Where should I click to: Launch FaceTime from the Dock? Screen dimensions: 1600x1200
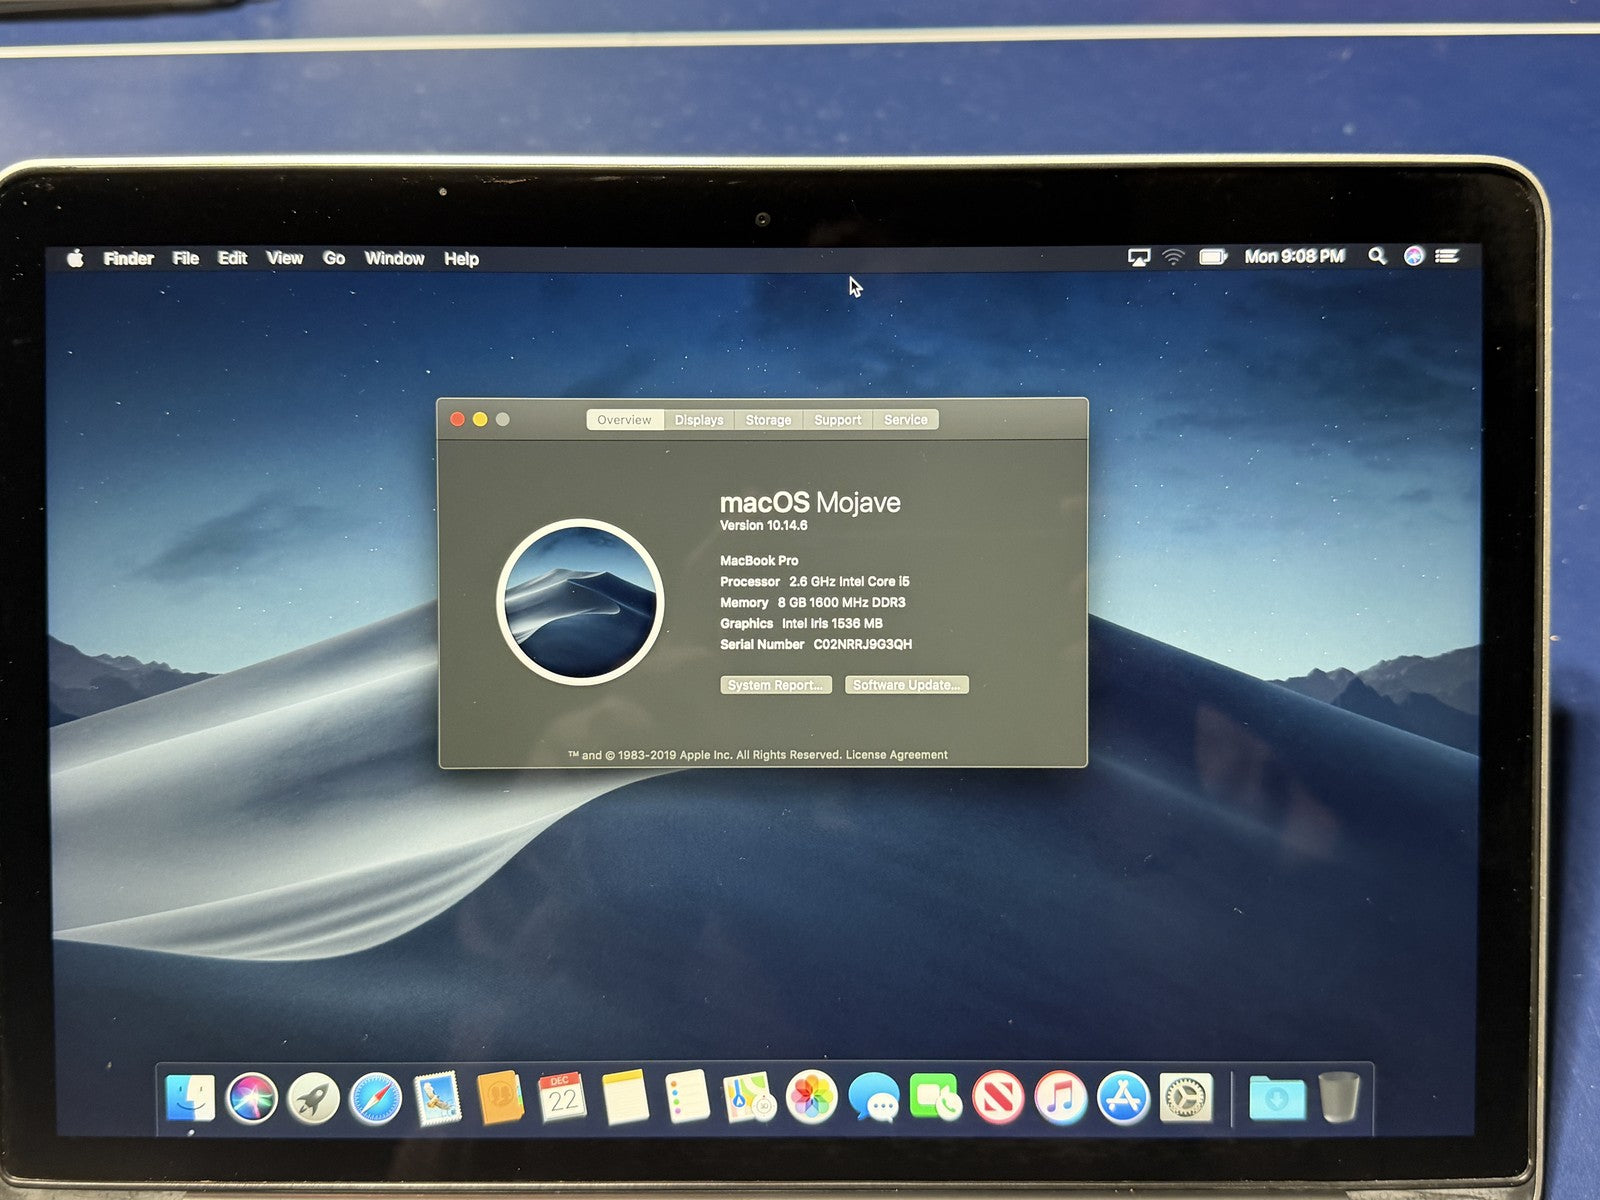pyautogui.click(x=935, y=1098)
